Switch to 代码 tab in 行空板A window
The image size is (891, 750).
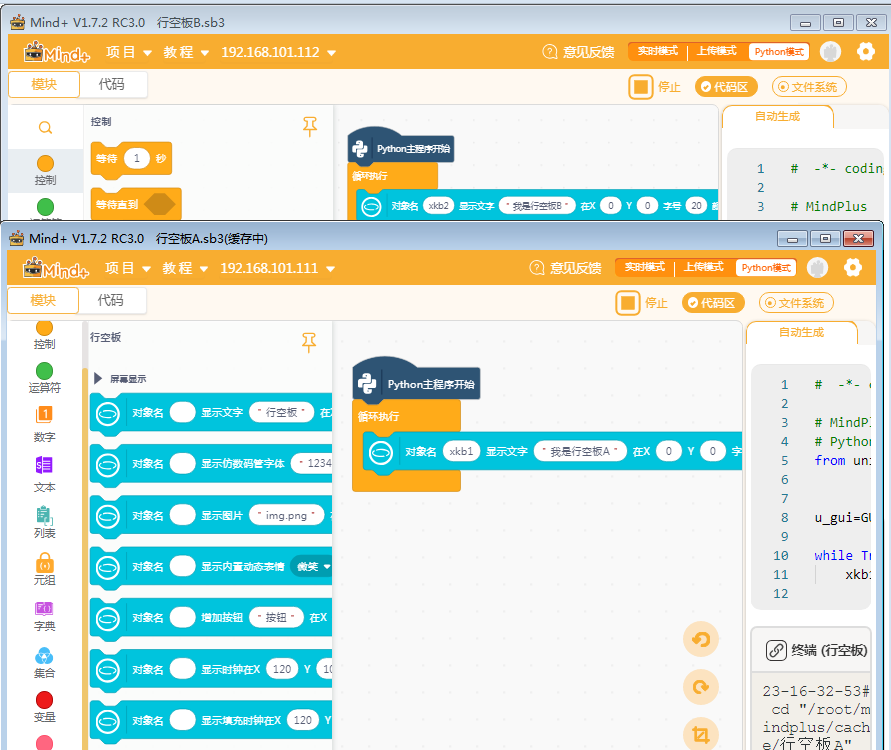pos(111,300)
